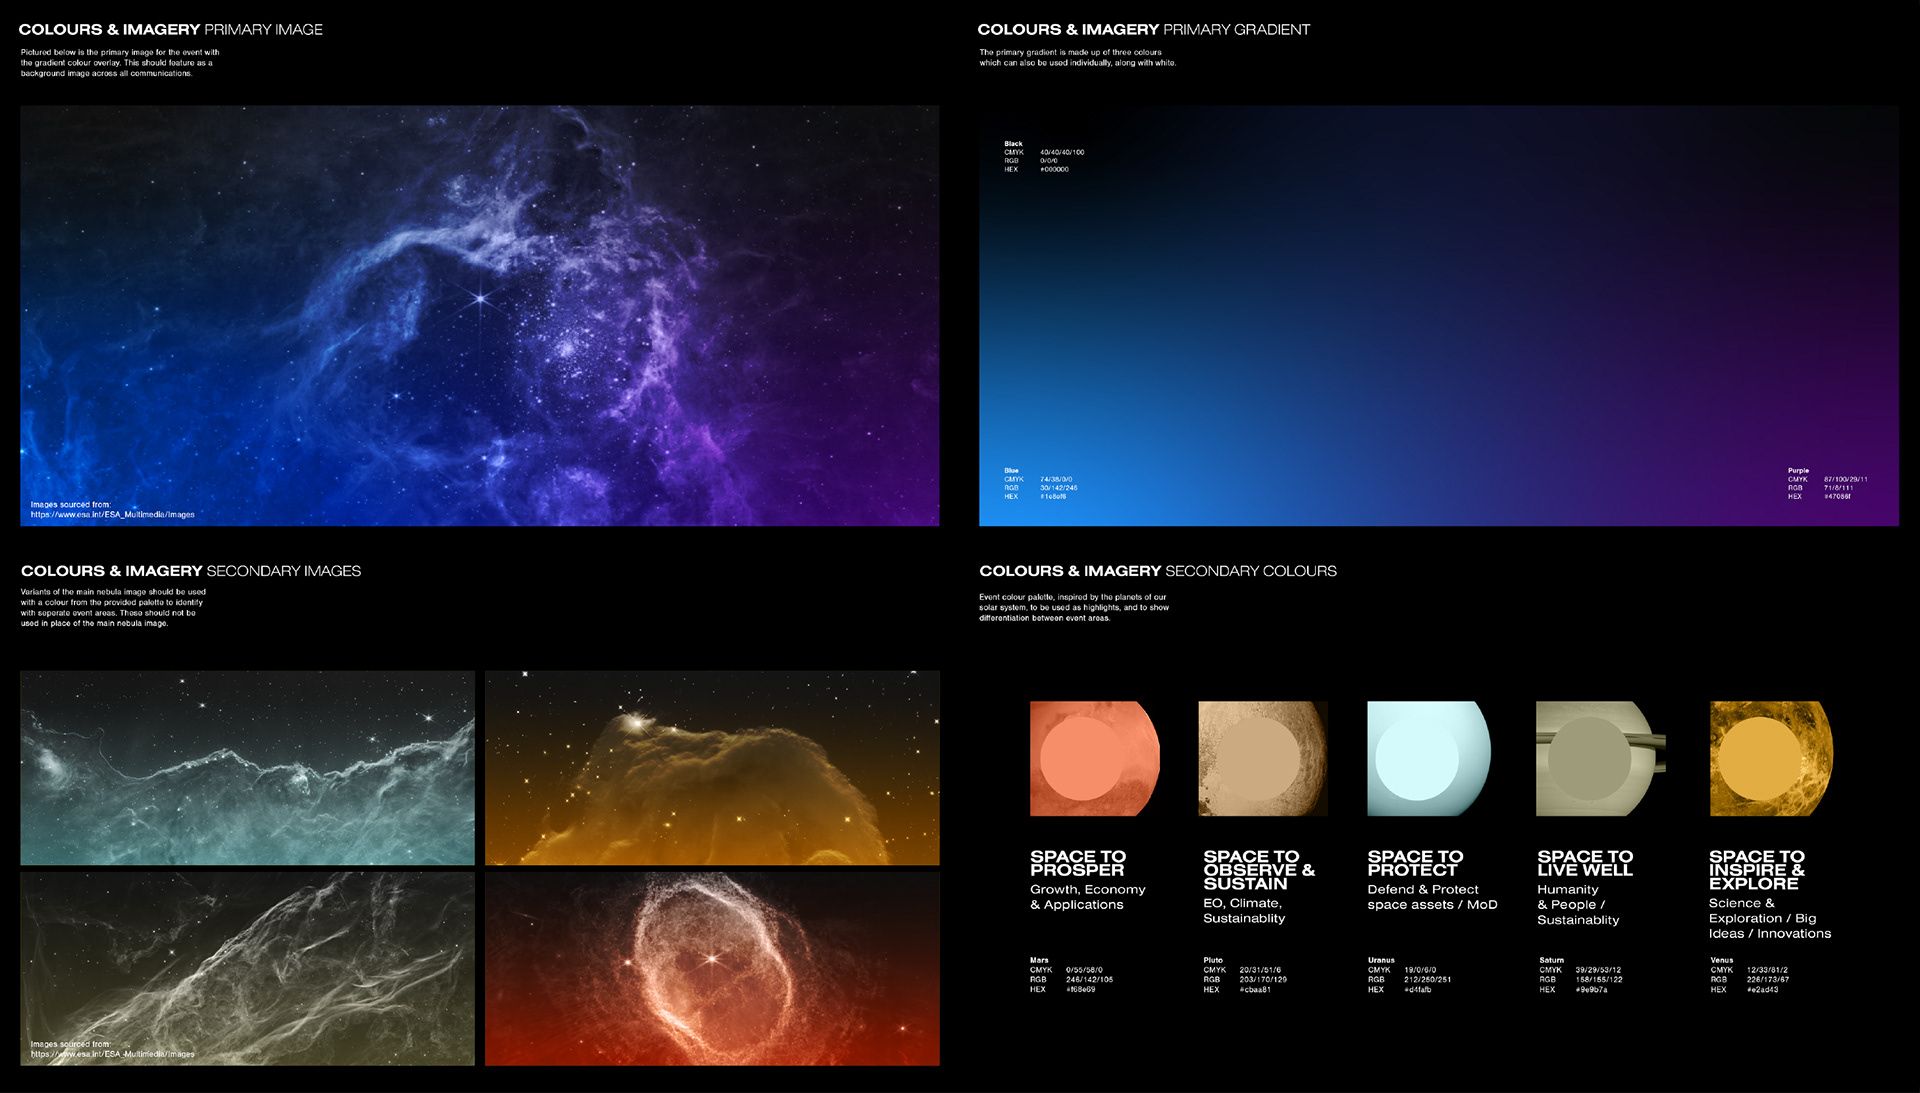Click the Space to Observe & Sustain heading

(1257, 870)
